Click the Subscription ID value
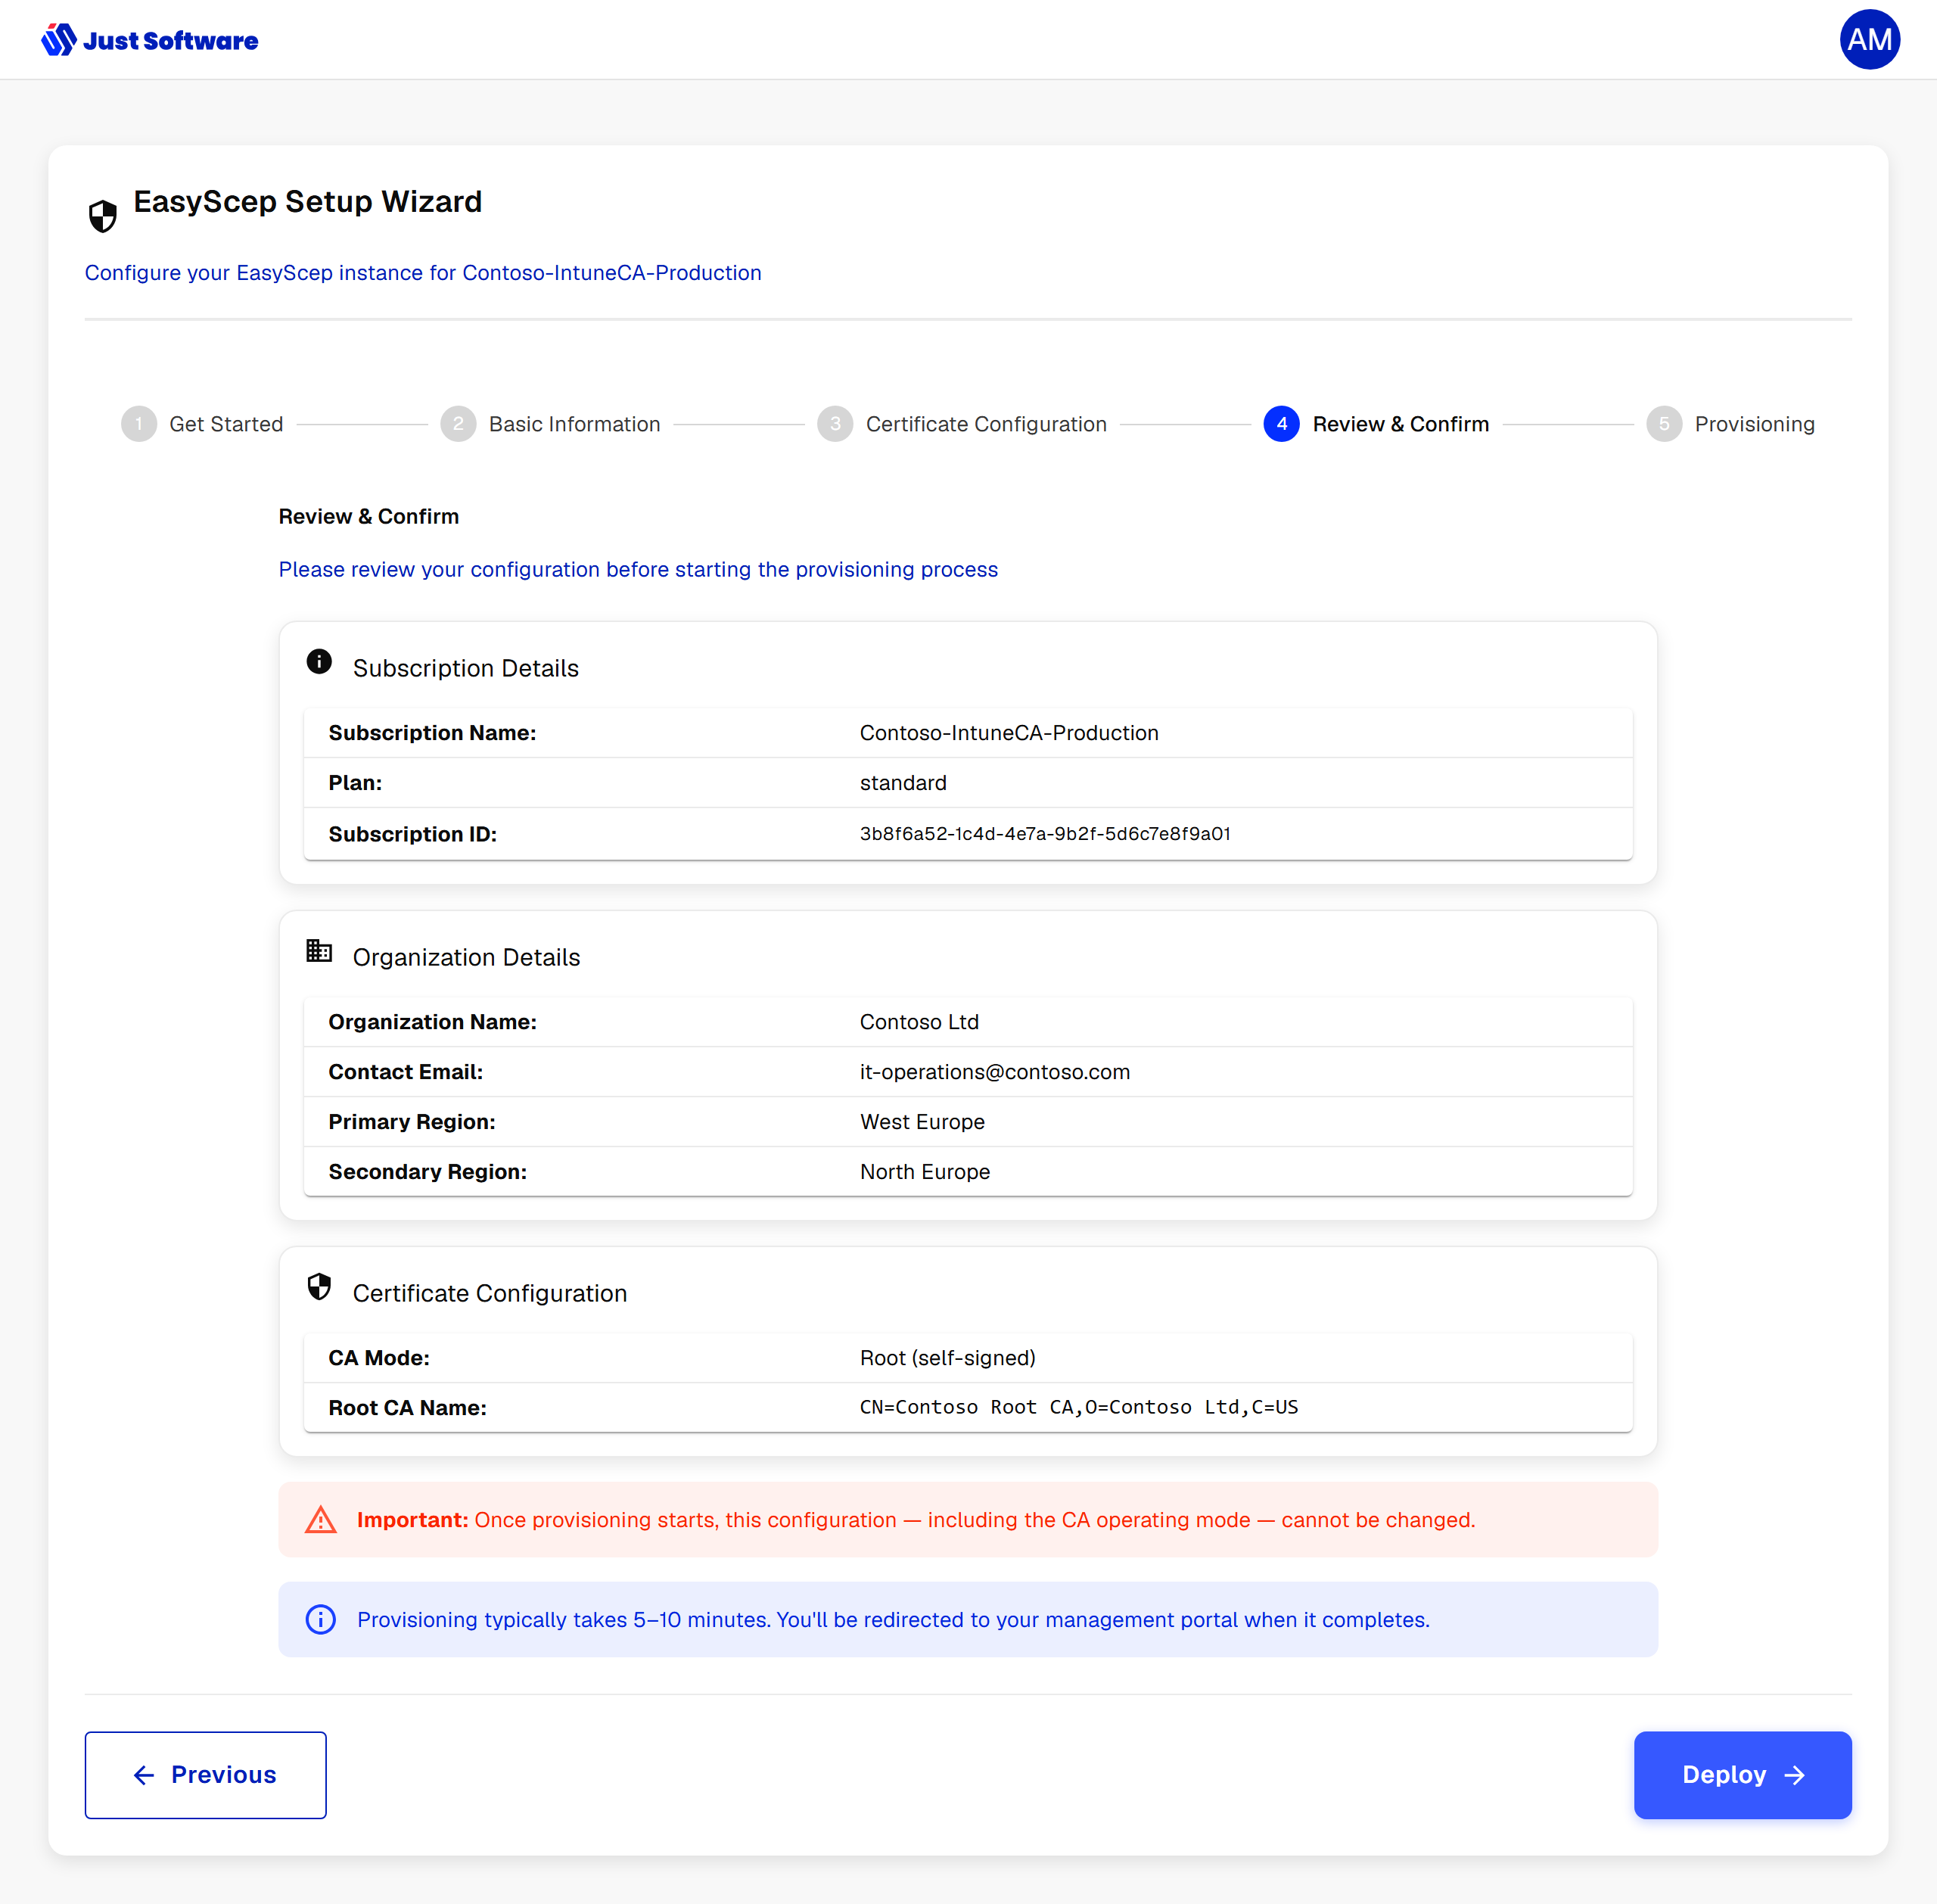This screenshot has height=1904, width=1937. (x=1045, y=834)
